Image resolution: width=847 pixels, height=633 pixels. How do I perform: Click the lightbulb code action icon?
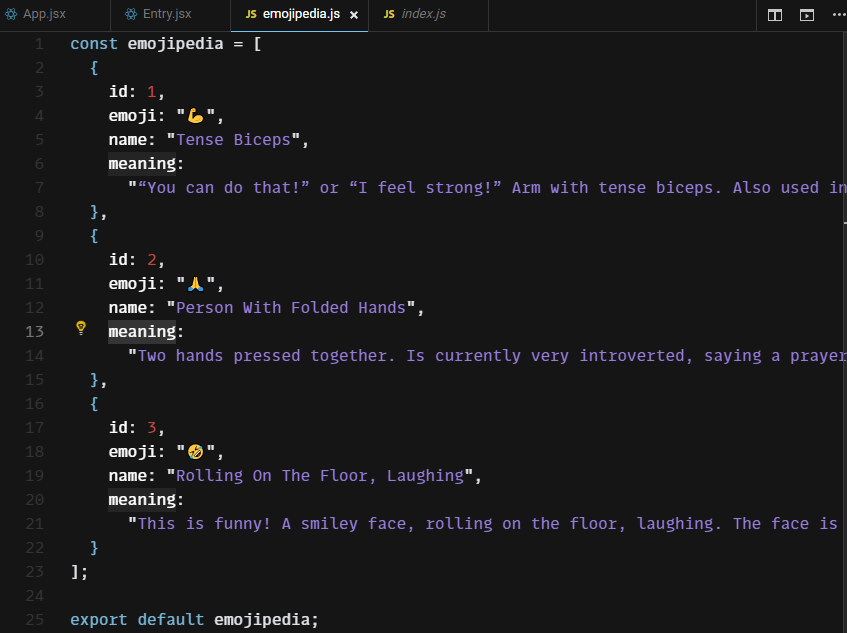click(81, 328)
